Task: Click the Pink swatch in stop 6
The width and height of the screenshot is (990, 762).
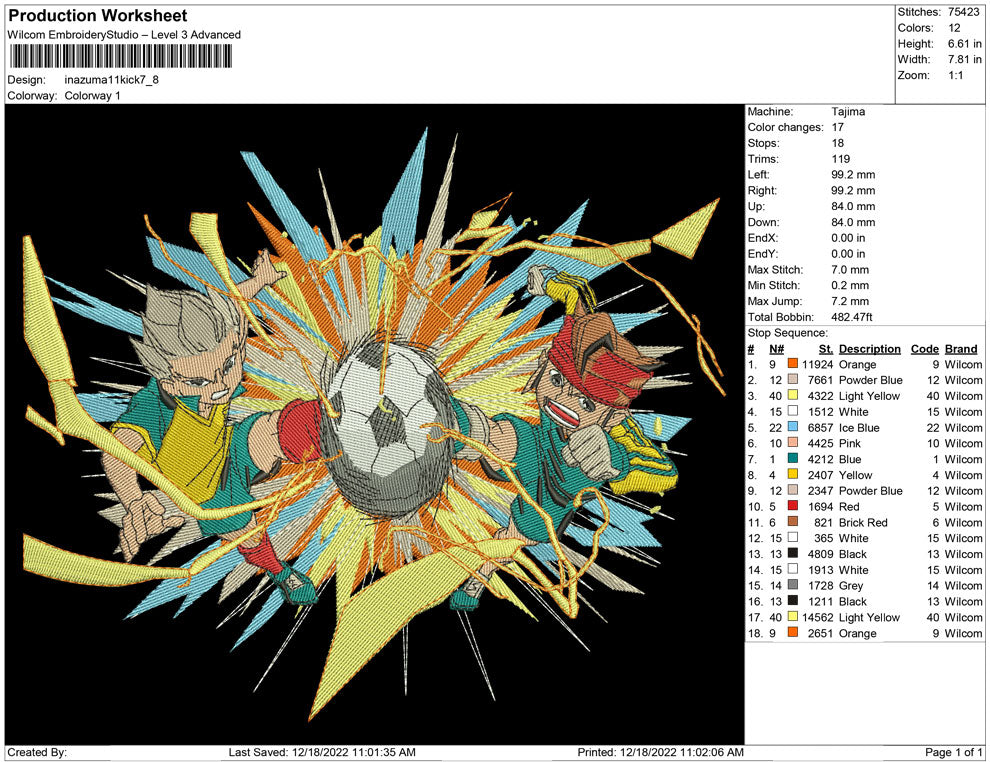Action: [792, 443]
